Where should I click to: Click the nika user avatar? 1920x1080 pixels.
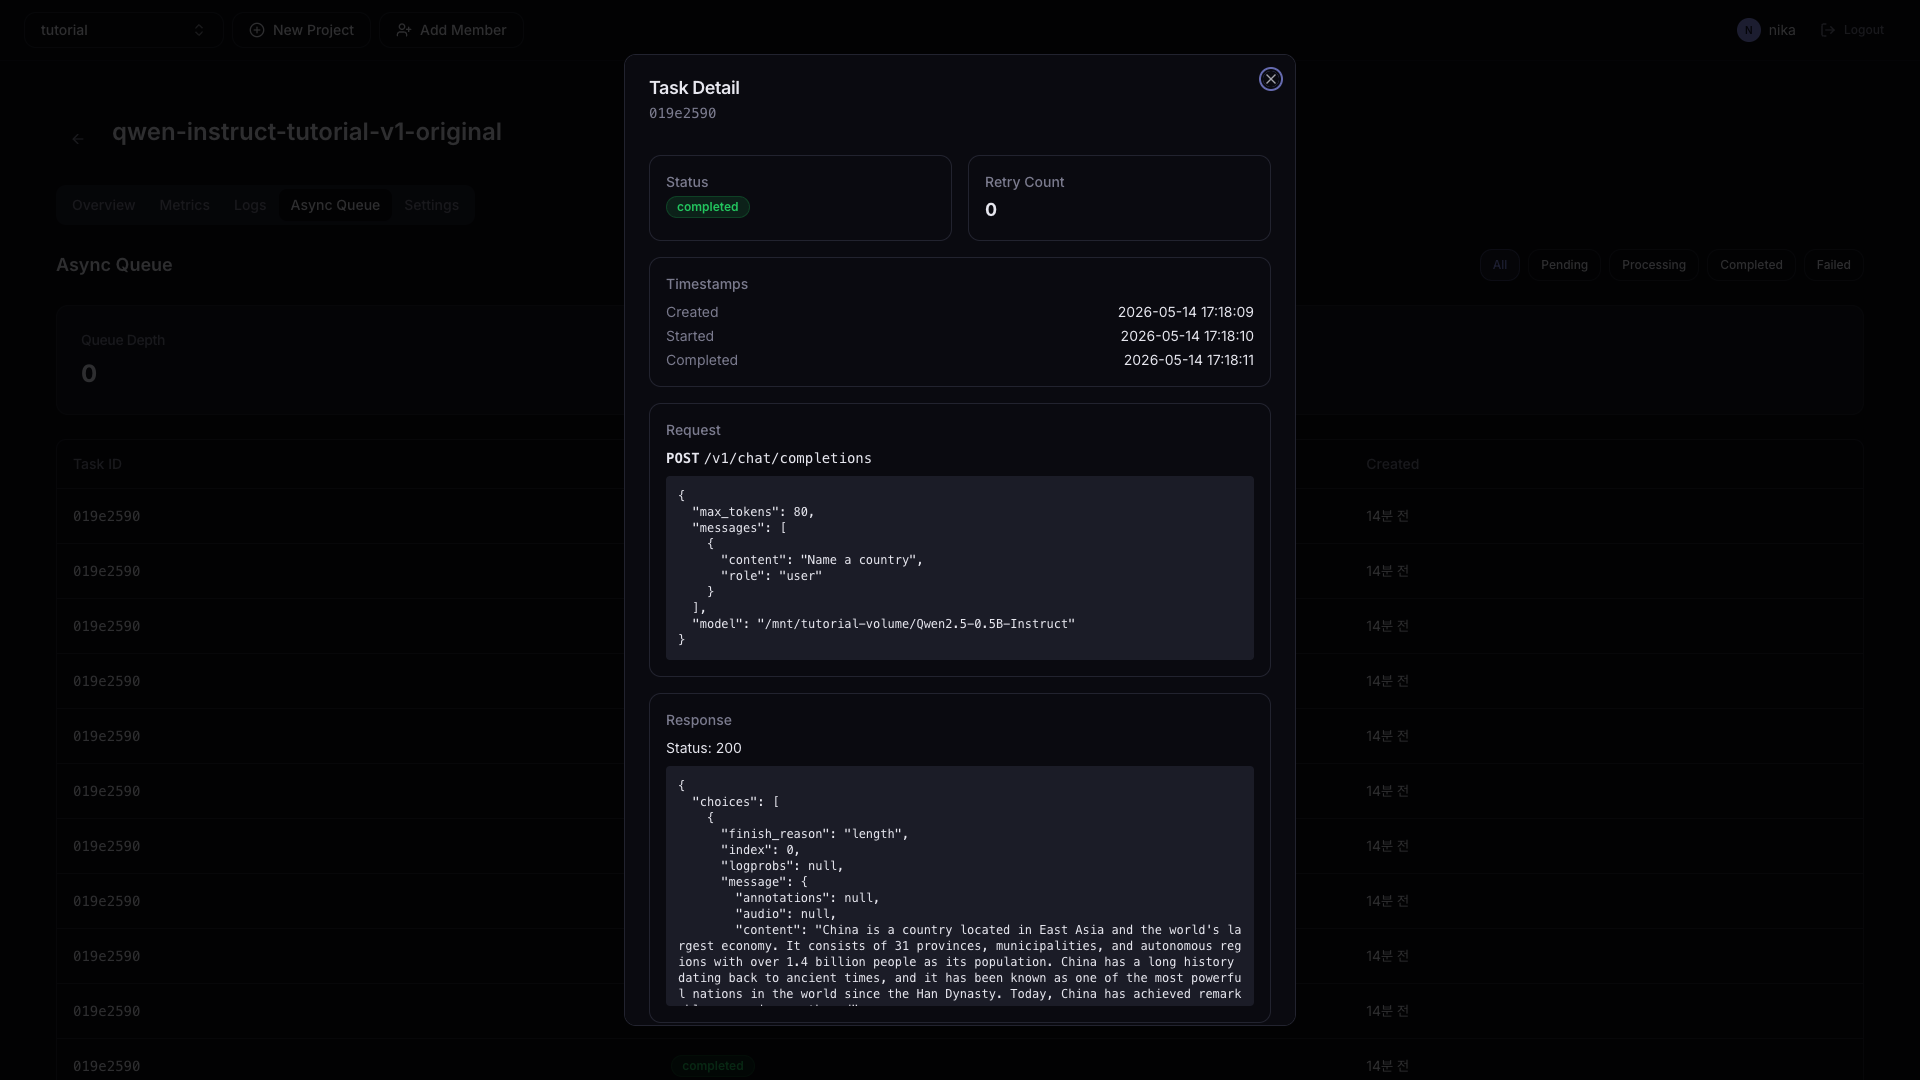(x=1748, y=30)
